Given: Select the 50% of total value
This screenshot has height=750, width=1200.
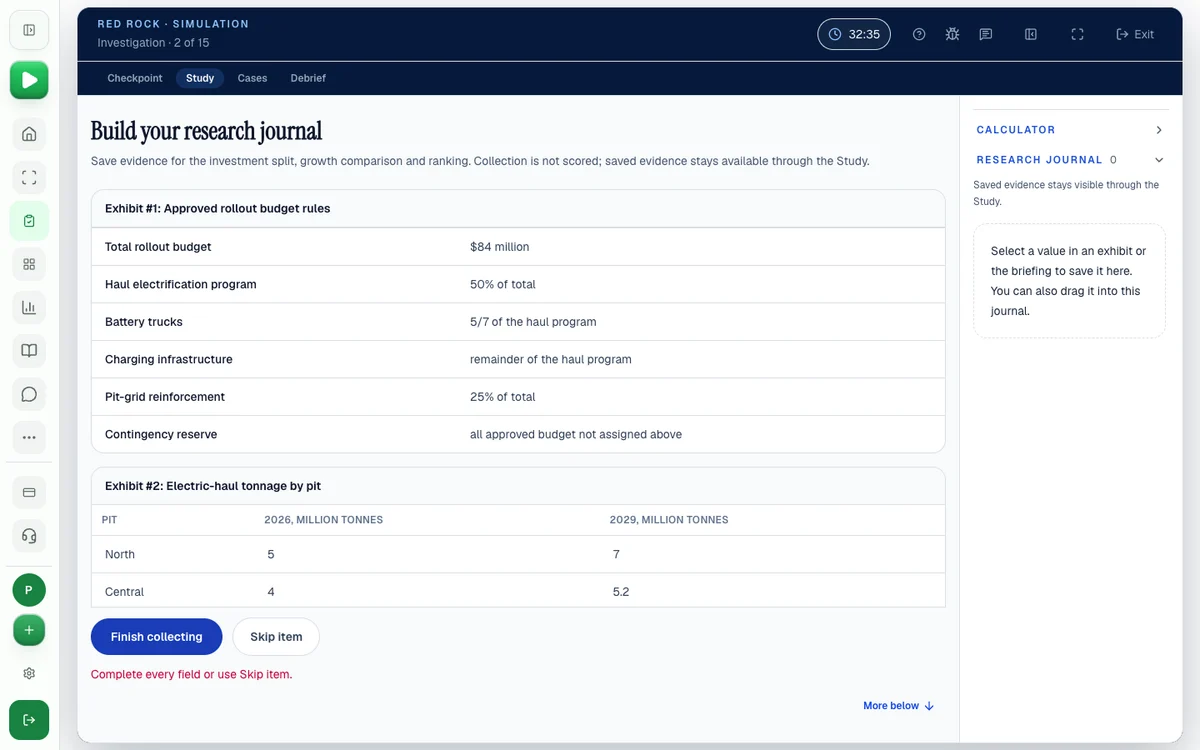Looking at the screenshot, I should (503, 284).
